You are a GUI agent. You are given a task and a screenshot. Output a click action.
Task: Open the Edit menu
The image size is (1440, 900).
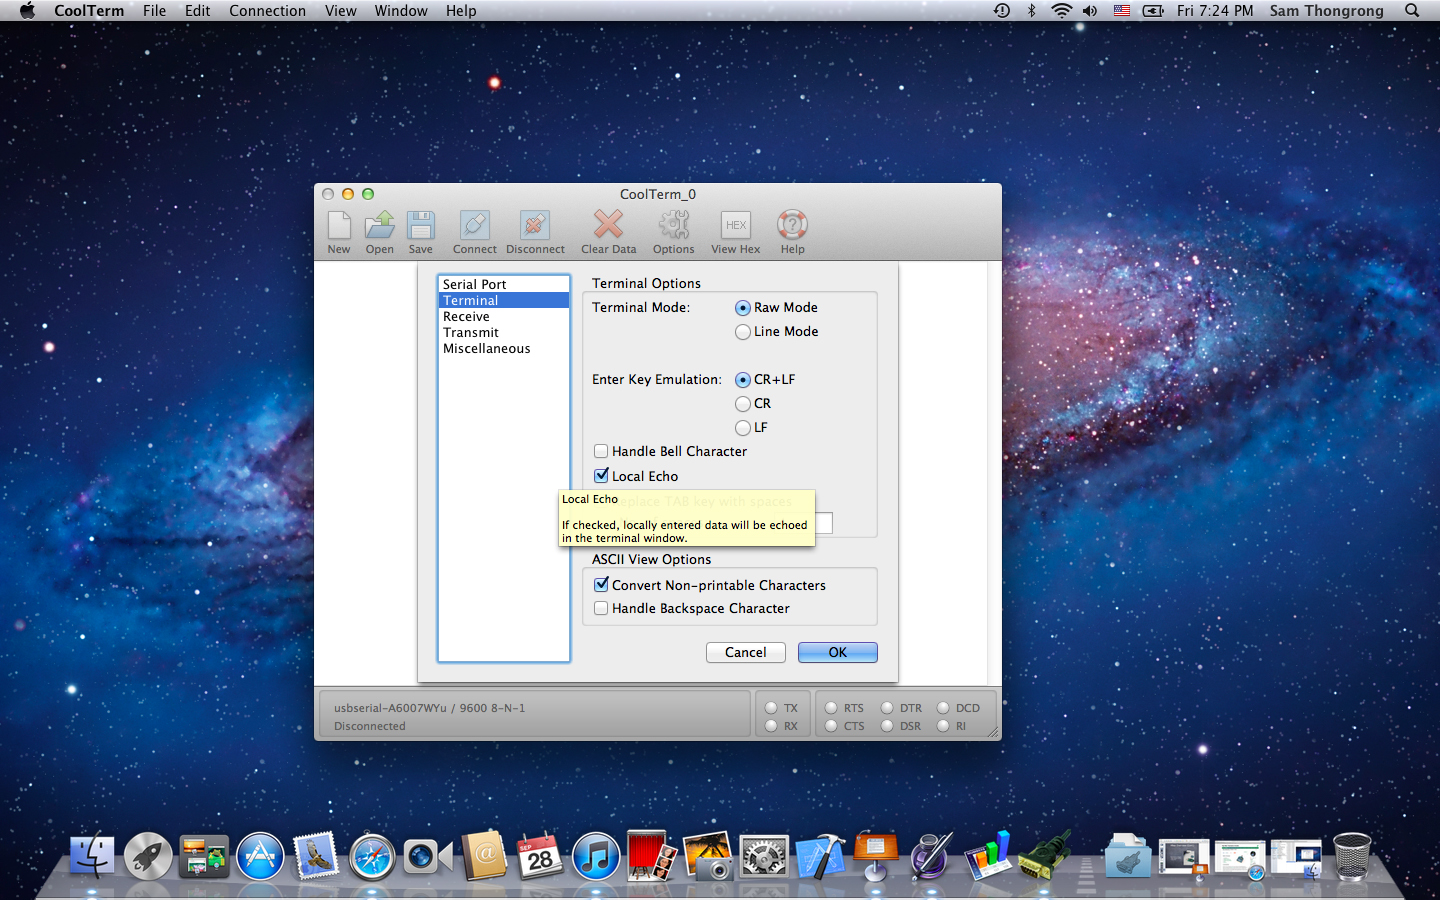click(197, 11)
